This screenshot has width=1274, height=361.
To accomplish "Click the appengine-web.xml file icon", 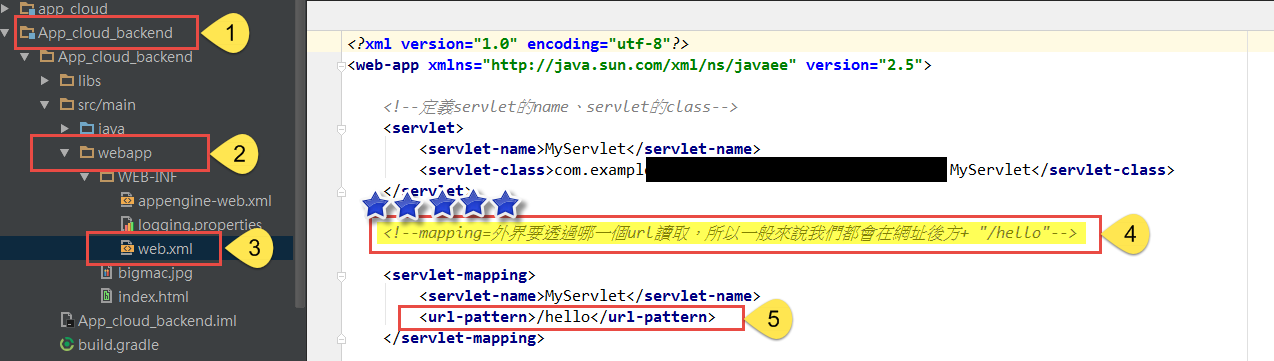I will pos(128,201).
